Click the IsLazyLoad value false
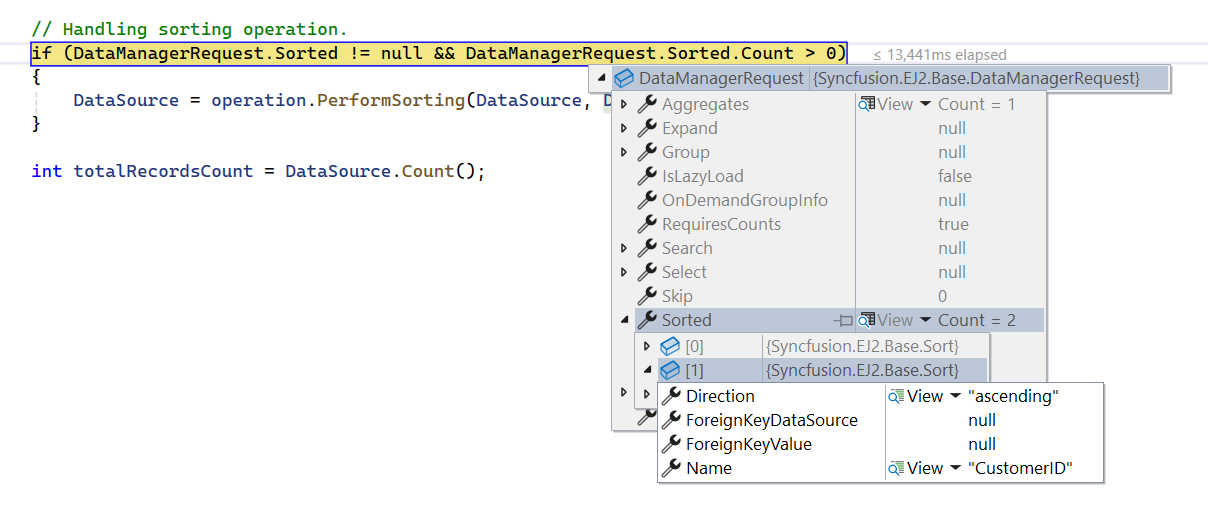The image size is (1208, 508). pos(955,176)
